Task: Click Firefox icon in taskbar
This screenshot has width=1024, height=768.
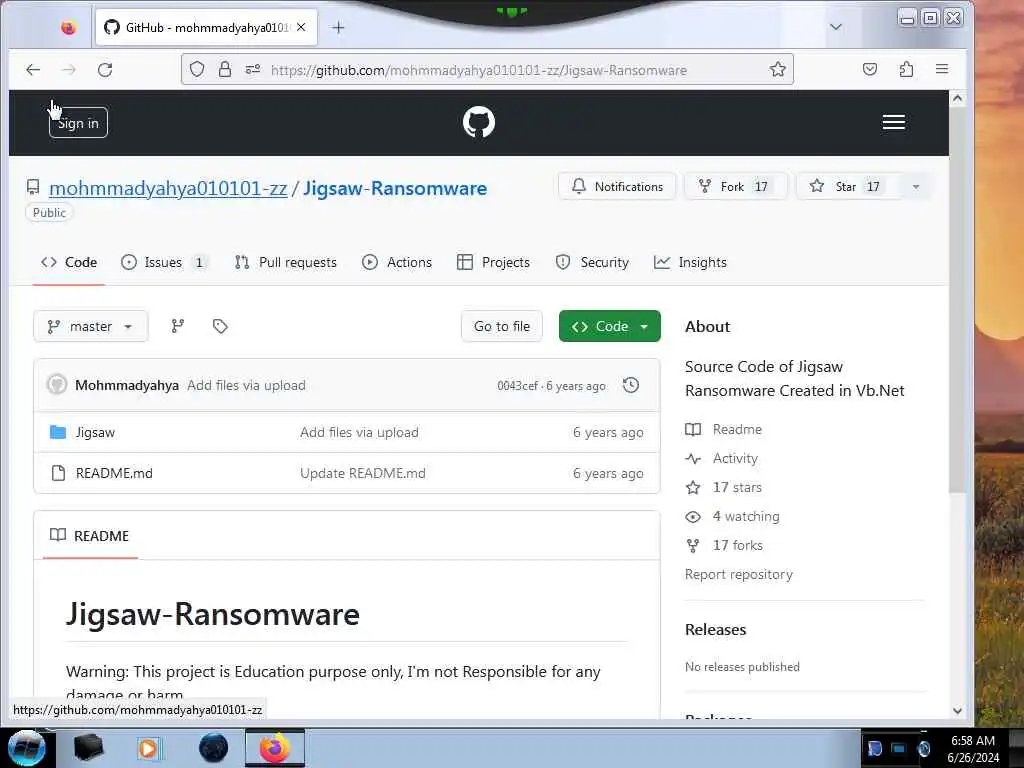Action: [274, 748]
